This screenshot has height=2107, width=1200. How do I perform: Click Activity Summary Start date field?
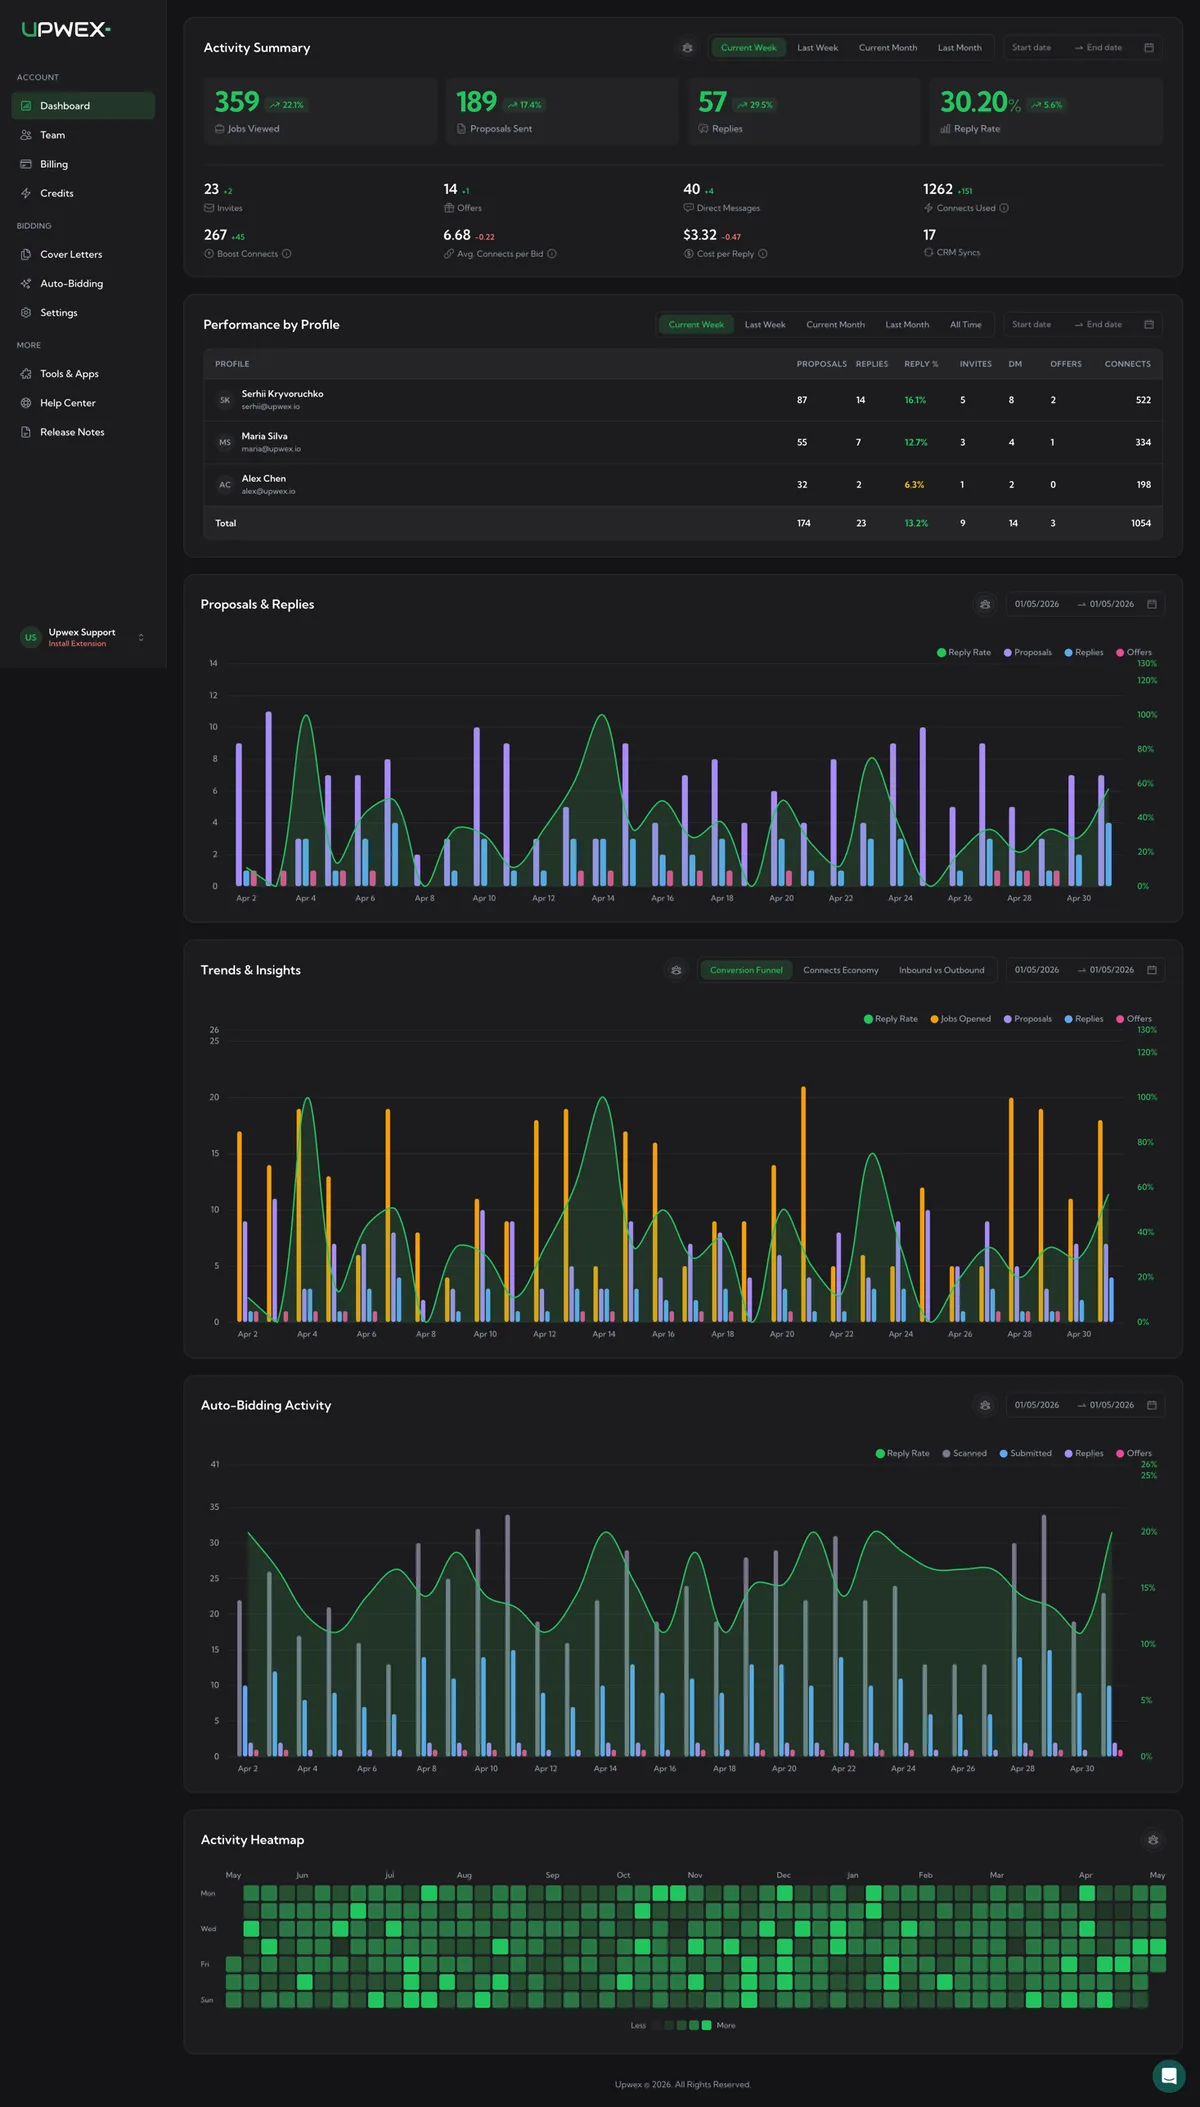(x=1034, y=47)
